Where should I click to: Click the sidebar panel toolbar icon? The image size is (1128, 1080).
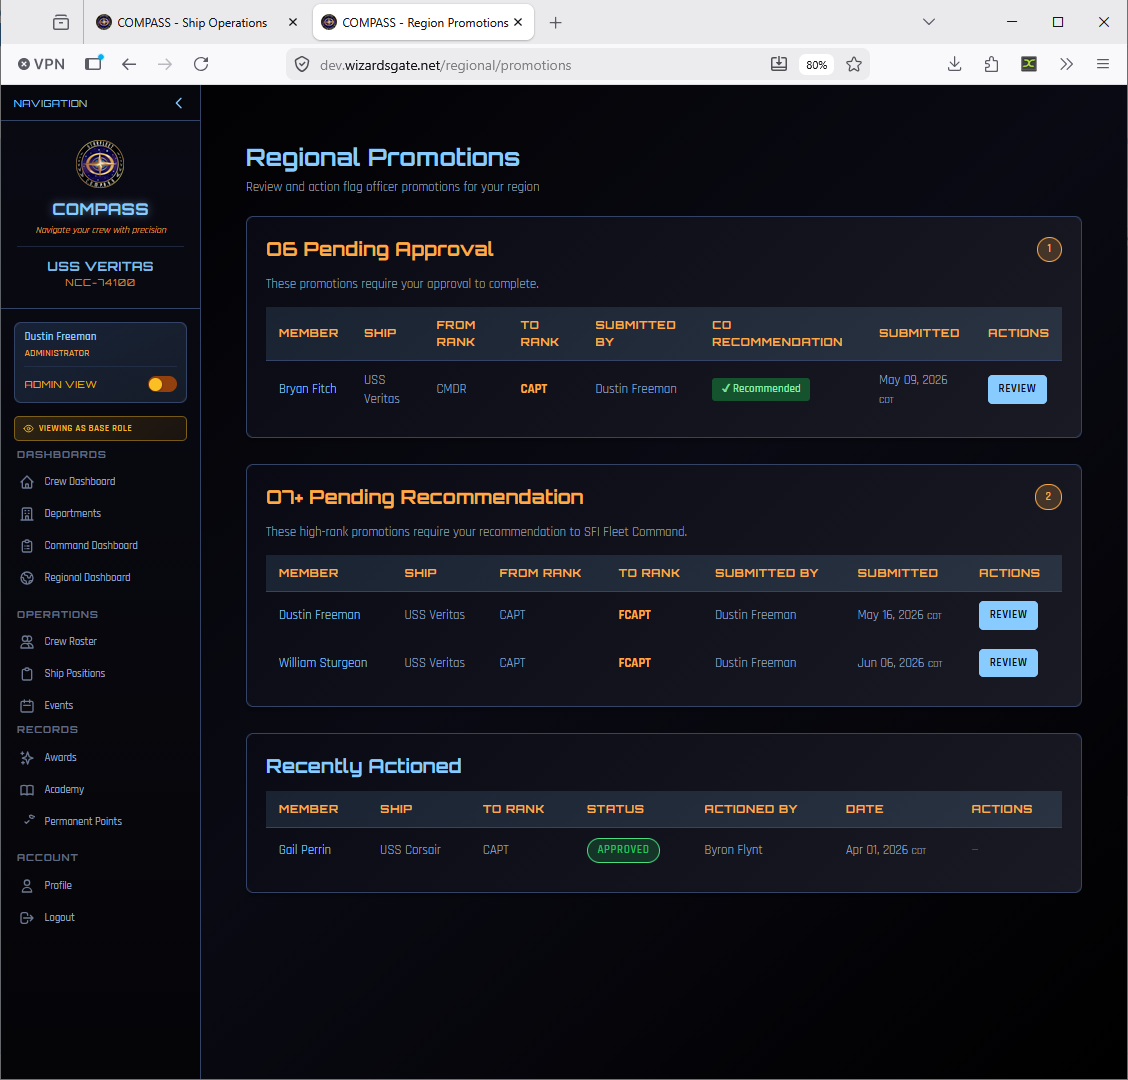94,63
